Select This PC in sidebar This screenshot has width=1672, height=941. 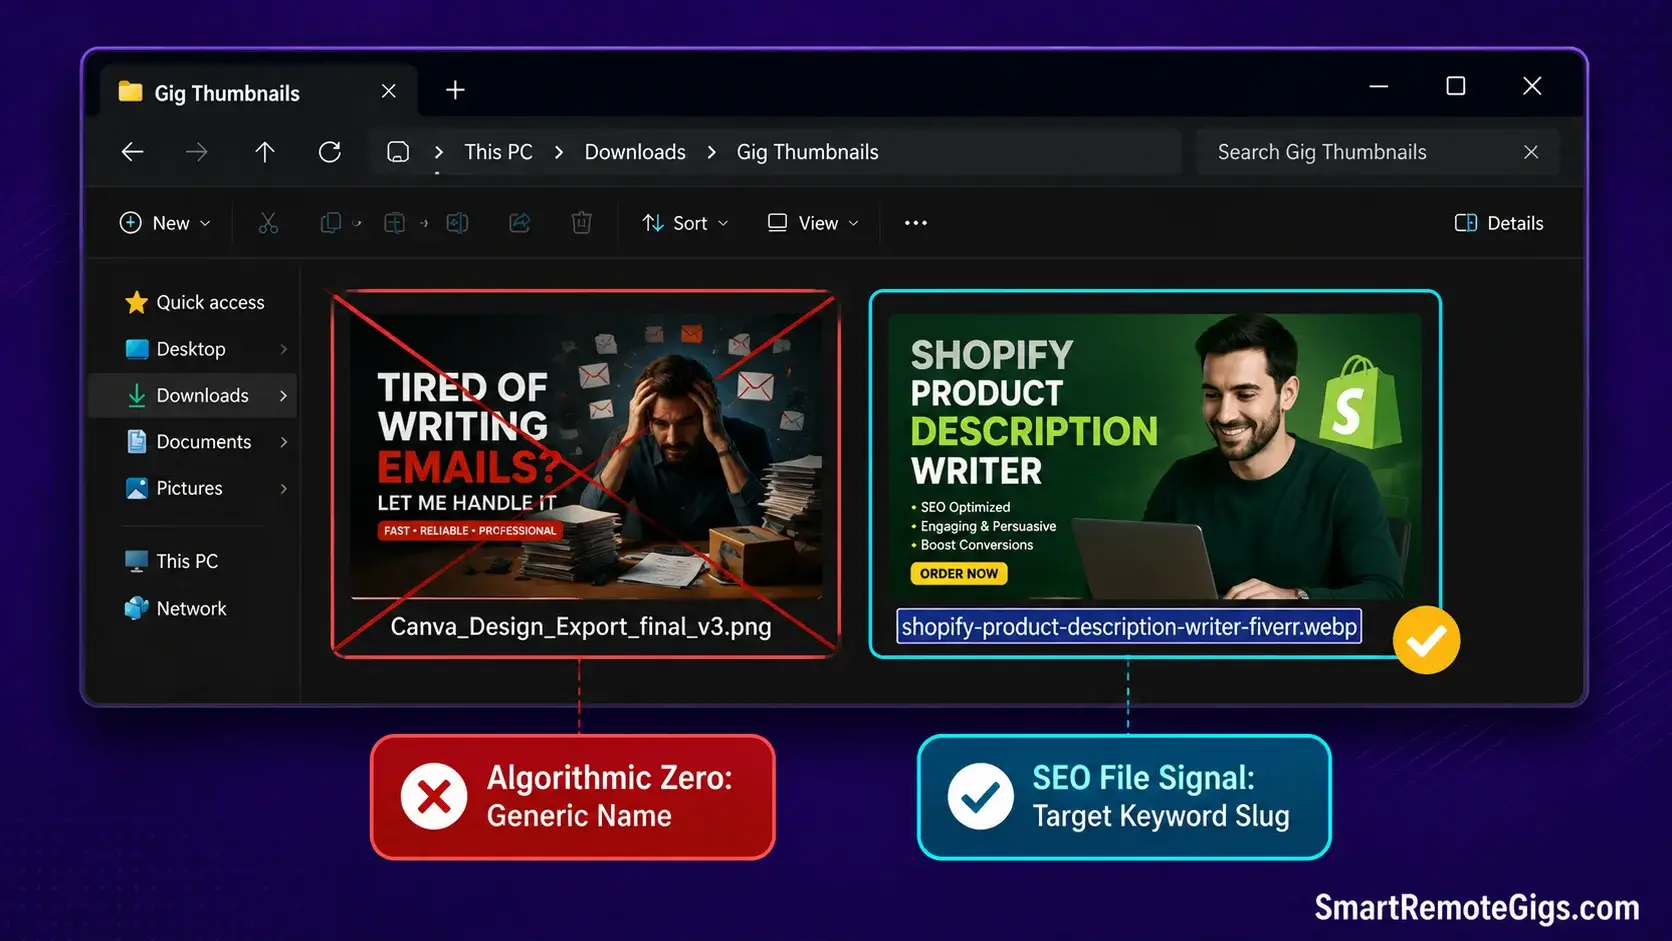[x=171, y=561]
